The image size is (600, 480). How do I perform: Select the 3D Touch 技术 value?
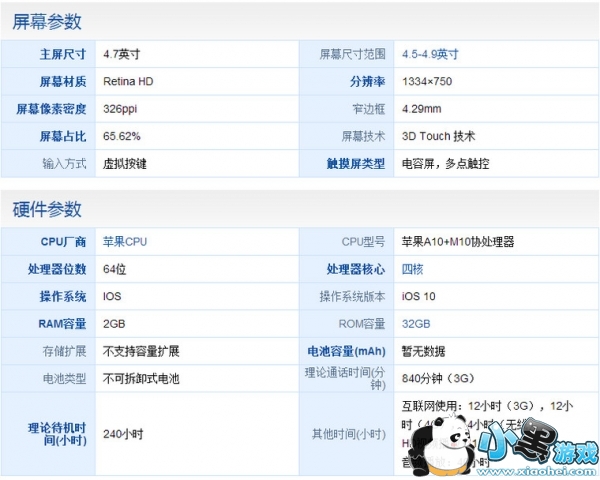(439, 136)
